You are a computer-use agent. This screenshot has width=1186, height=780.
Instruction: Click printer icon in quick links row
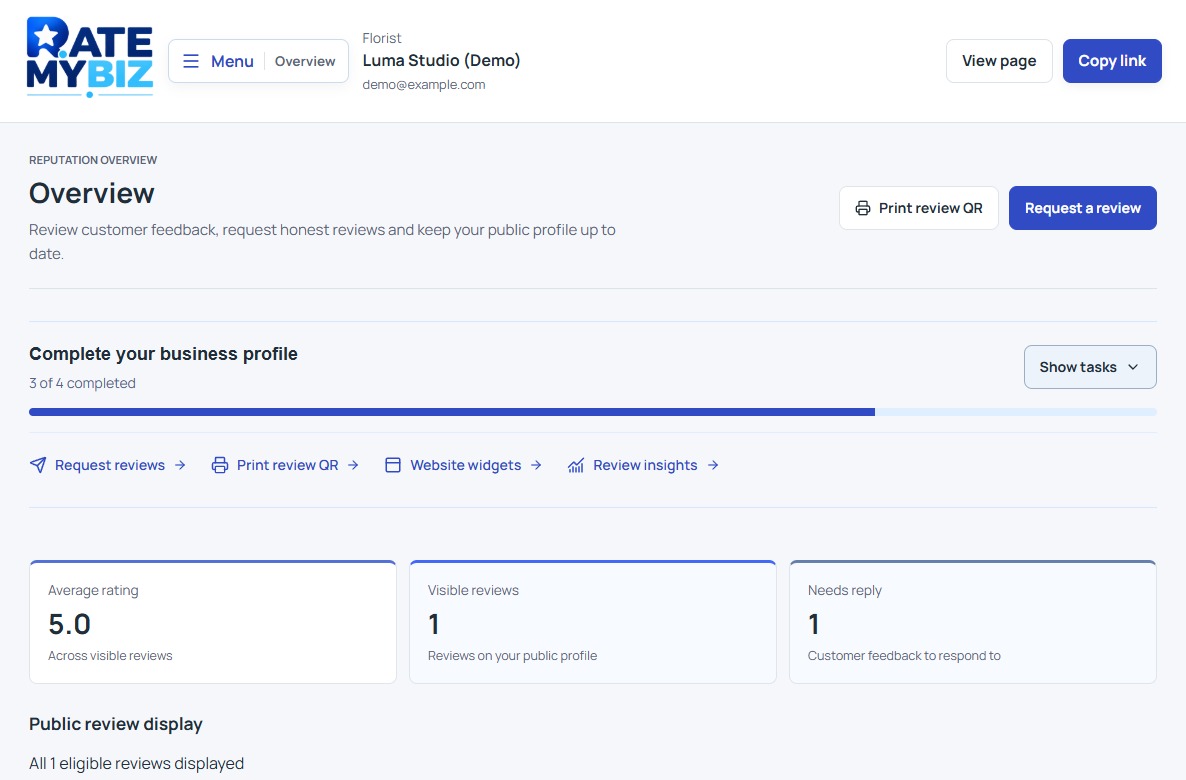219,465
